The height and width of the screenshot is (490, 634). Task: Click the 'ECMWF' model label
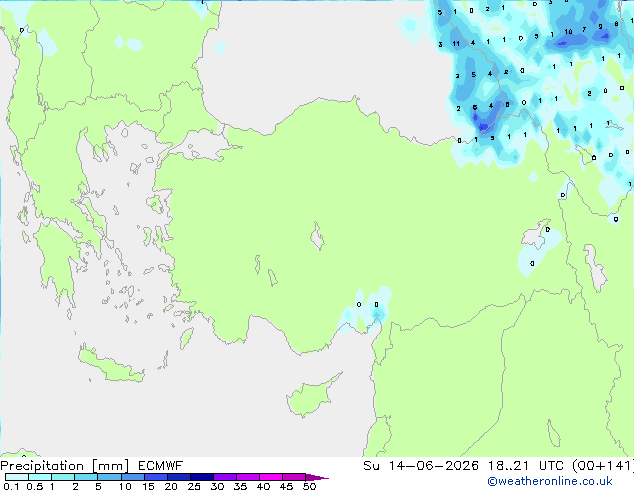[x=161, y=466]
